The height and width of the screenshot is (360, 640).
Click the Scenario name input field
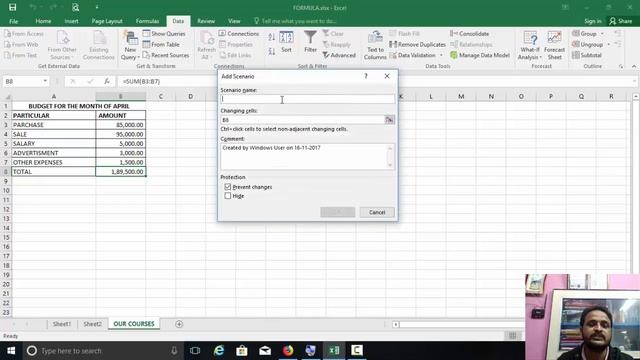(x=308, y=99)
